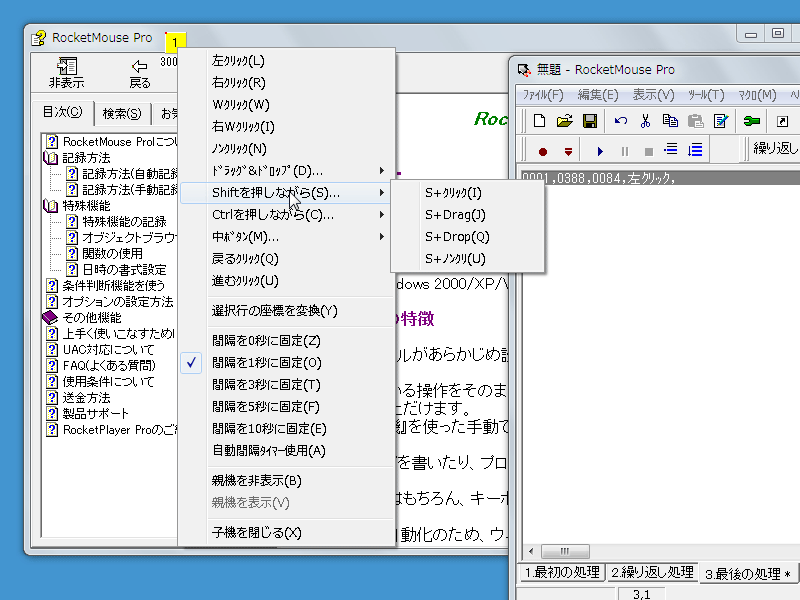Click the Edit note pencil icon
The width and height of the screenshot is (800, 600).
click(x=721, y=121)
